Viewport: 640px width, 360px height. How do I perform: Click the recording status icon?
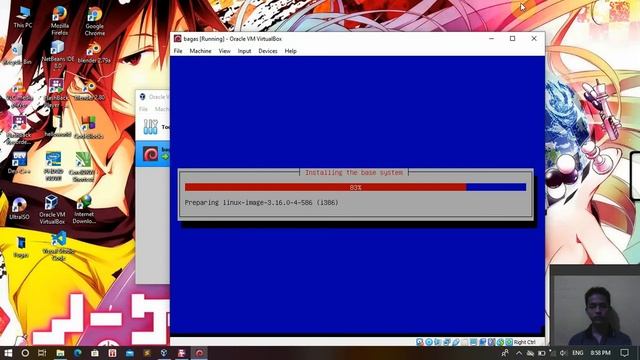482,342
